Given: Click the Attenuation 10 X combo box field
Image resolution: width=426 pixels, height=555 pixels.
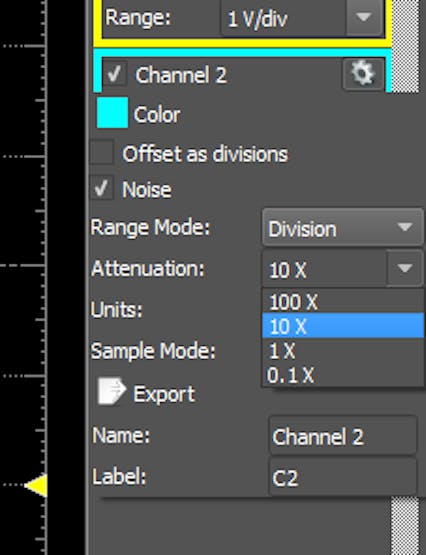Looking at the screenshot, I should pyautogui.click(x=324, y=269).
